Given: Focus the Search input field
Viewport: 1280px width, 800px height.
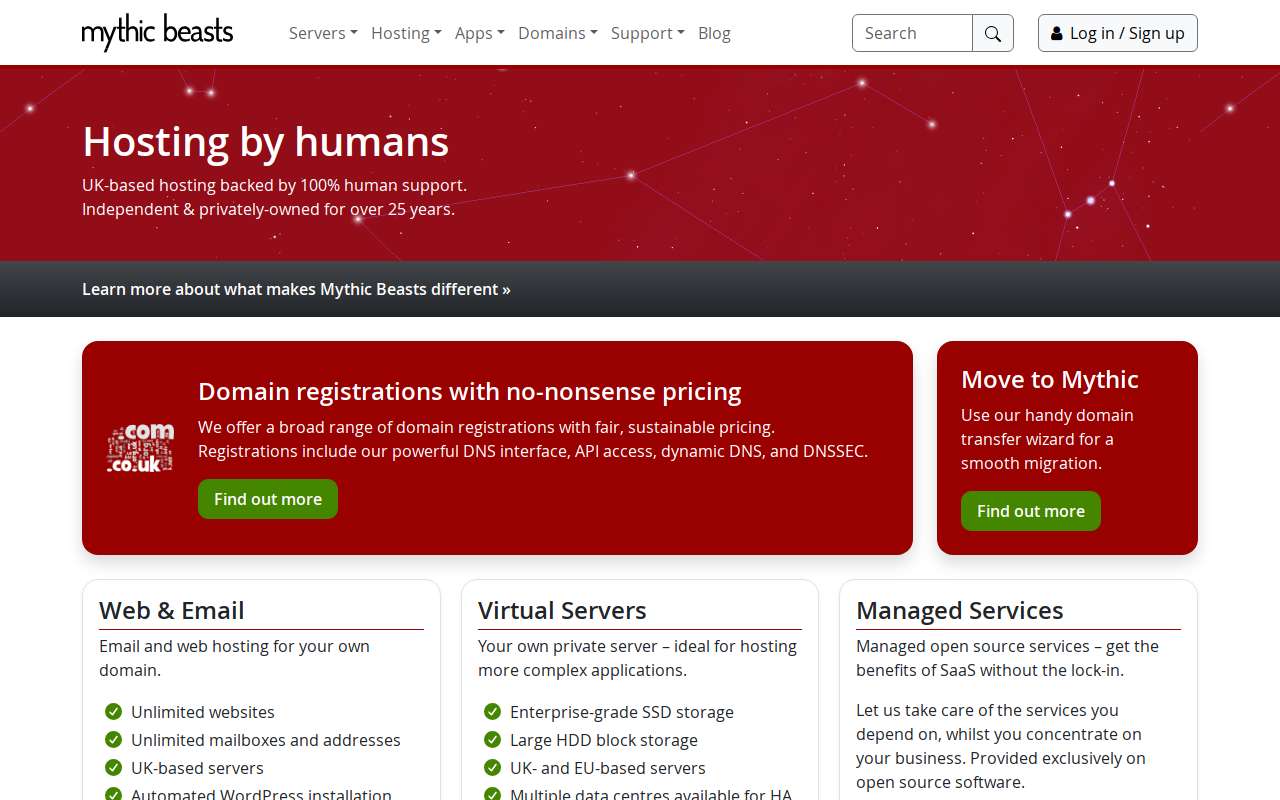Looking at the screenshot, I should tap(912, 33).
